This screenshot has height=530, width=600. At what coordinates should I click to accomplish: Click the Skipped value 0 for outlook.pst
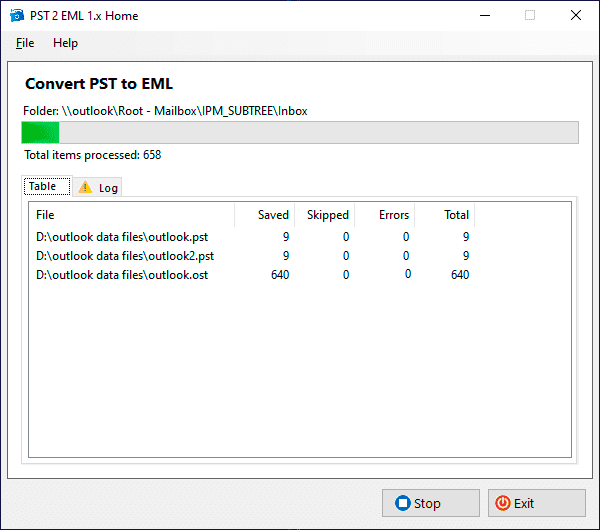346,237
